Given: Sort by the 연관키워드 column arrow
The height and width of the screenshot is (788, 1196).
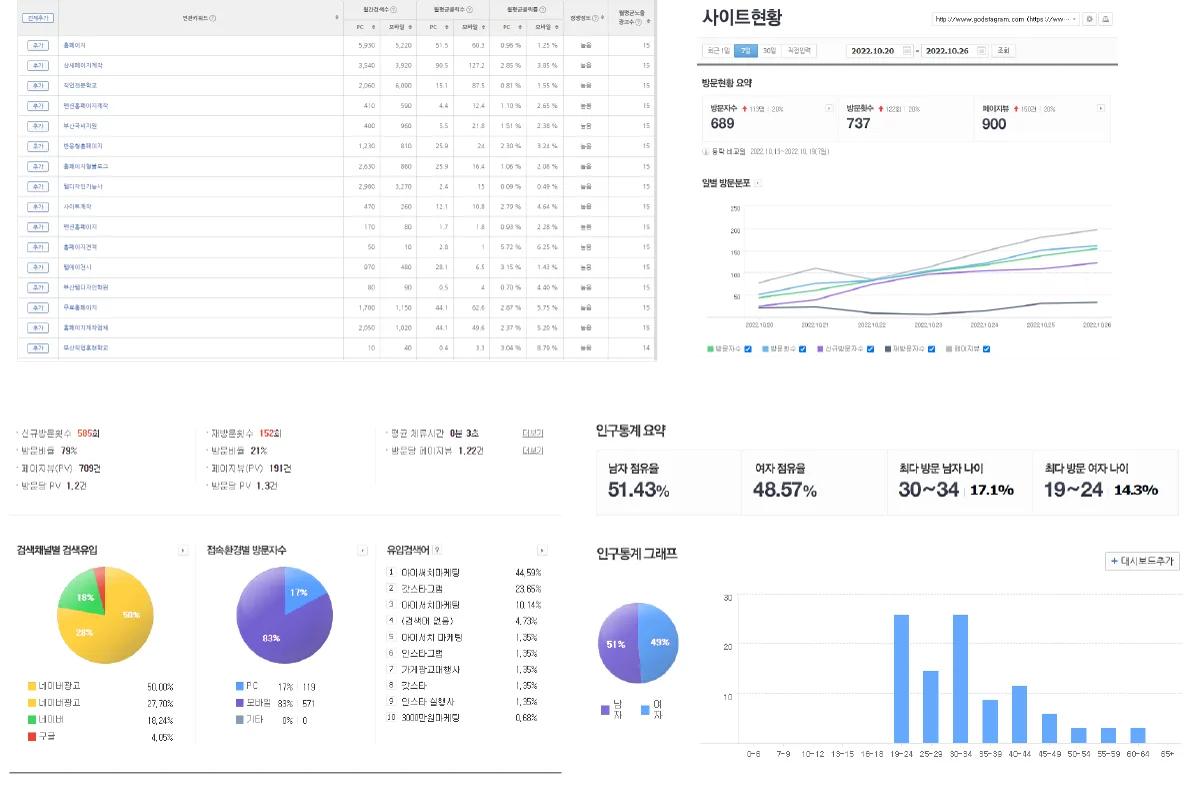Looking at the screenshot, I should pyautogui.click(x=336, y=18).
